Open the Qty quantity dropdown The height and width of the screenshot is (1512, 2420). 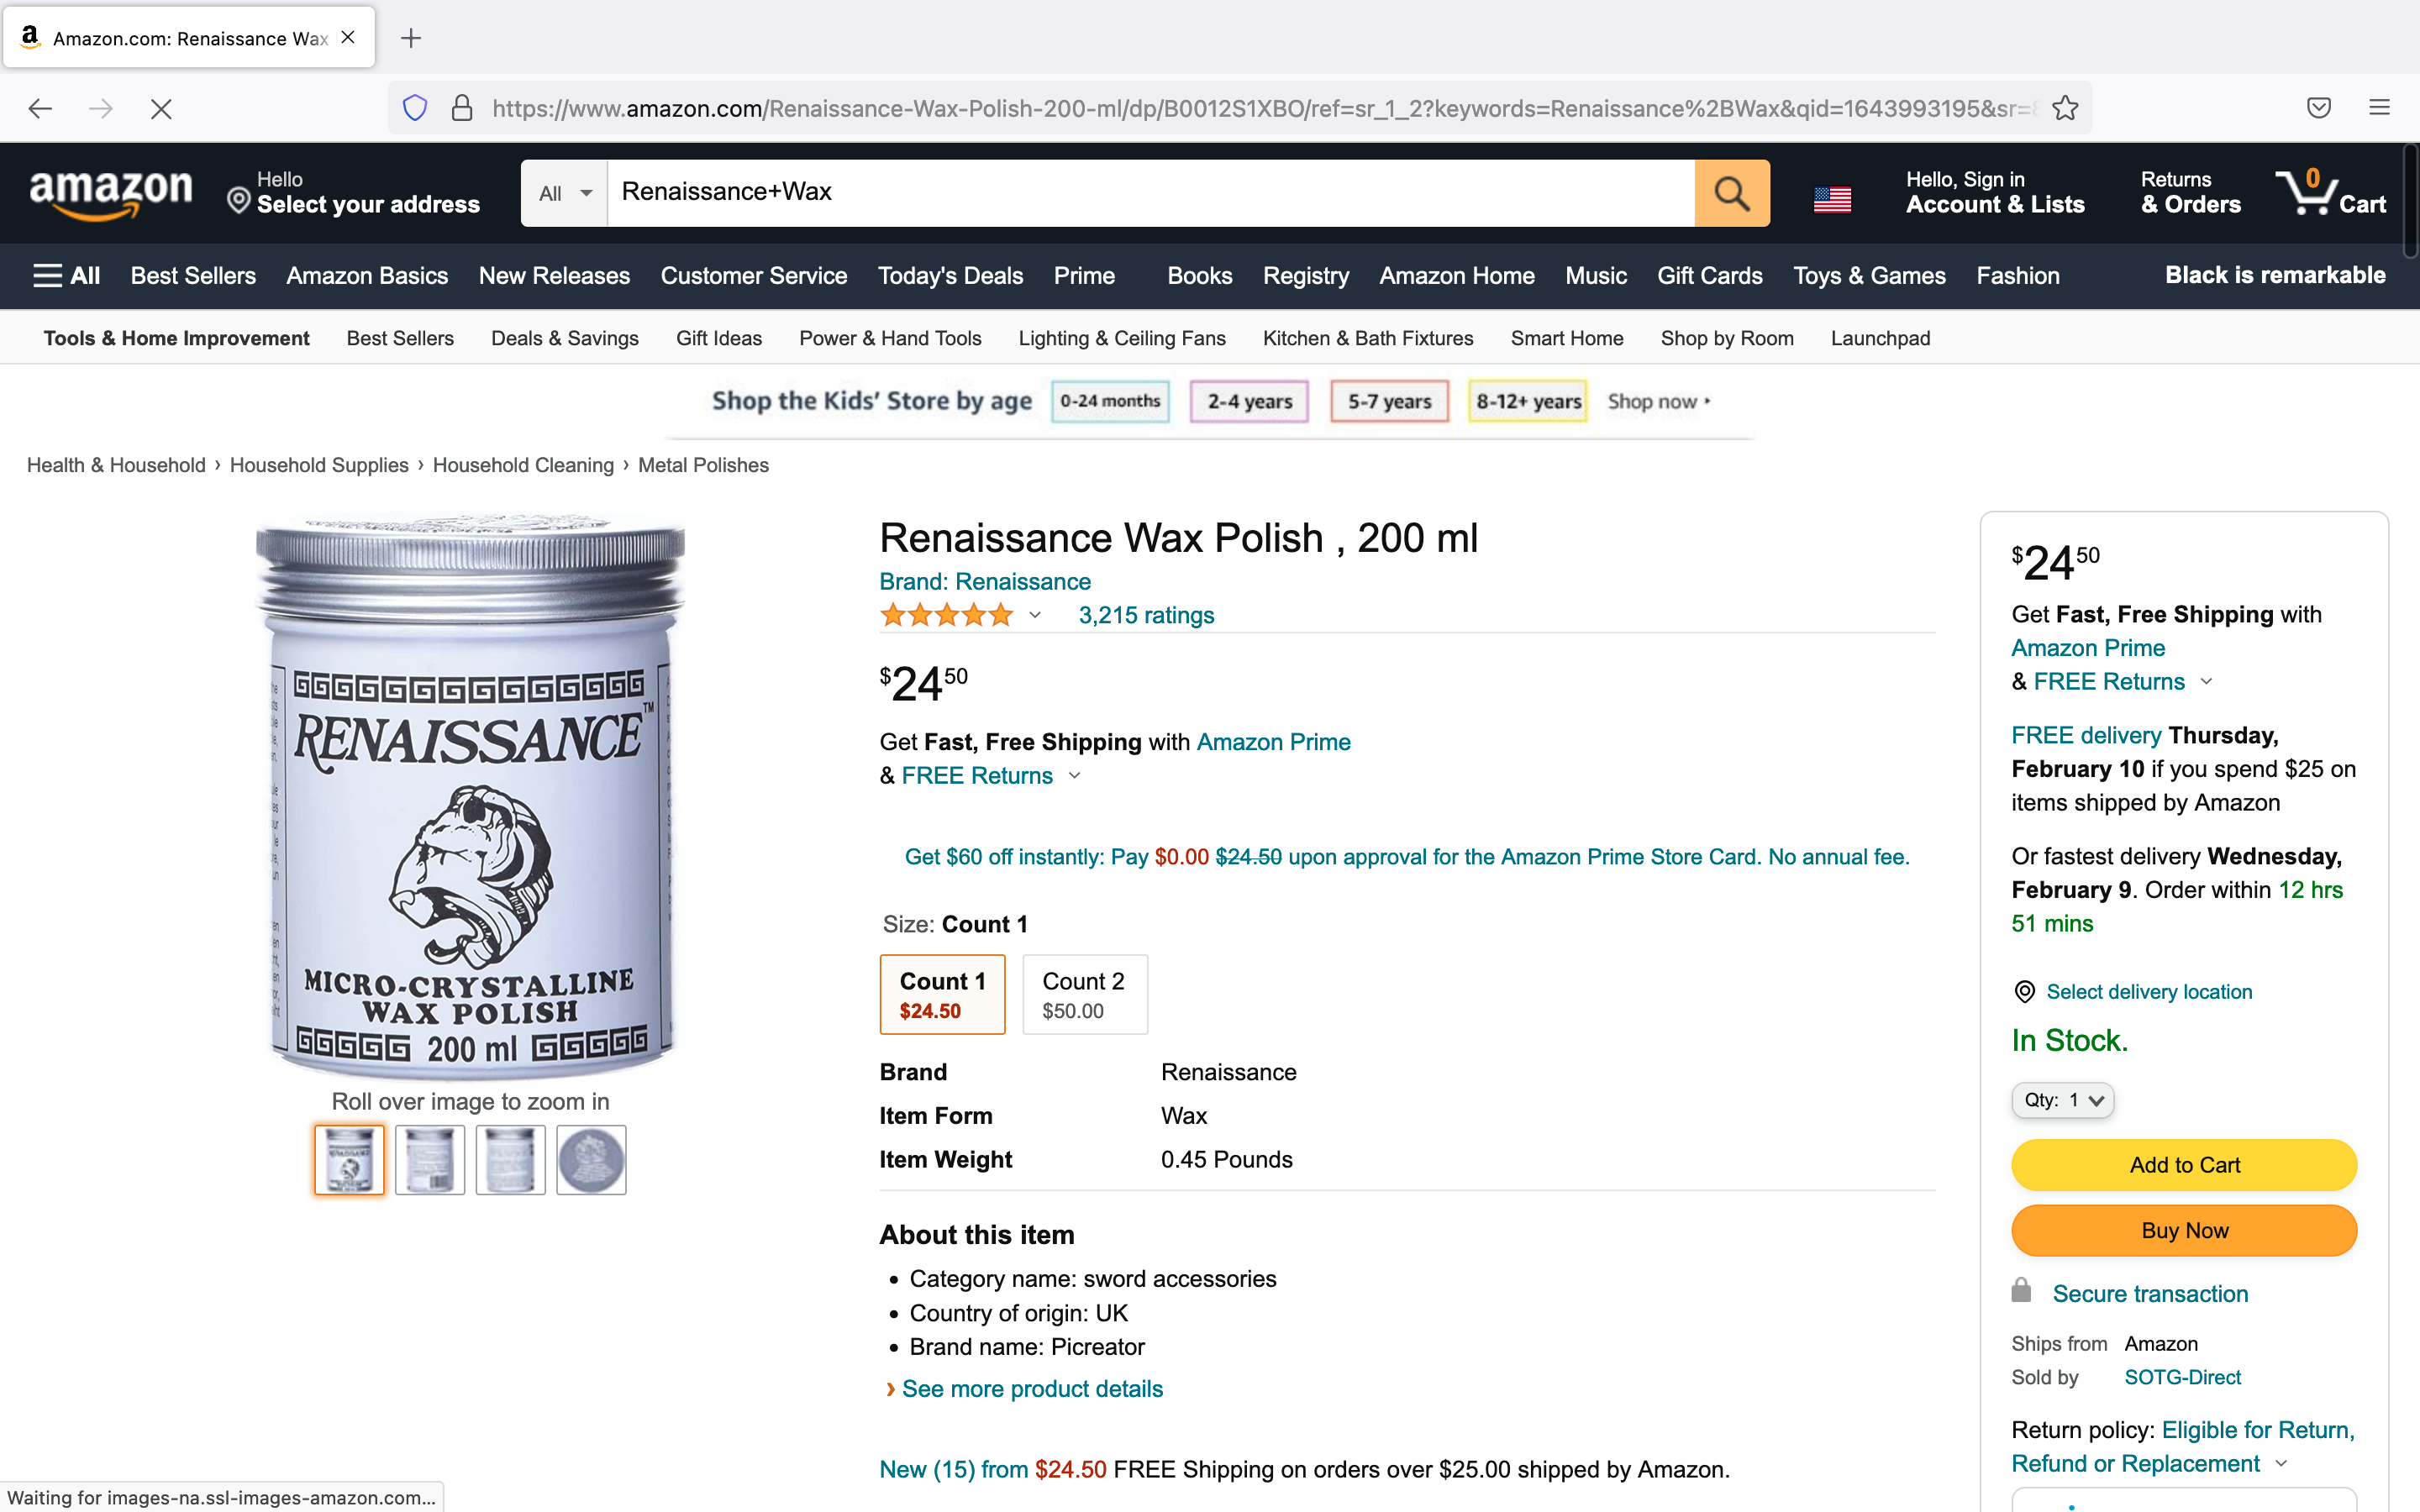pos(2062,1100)
